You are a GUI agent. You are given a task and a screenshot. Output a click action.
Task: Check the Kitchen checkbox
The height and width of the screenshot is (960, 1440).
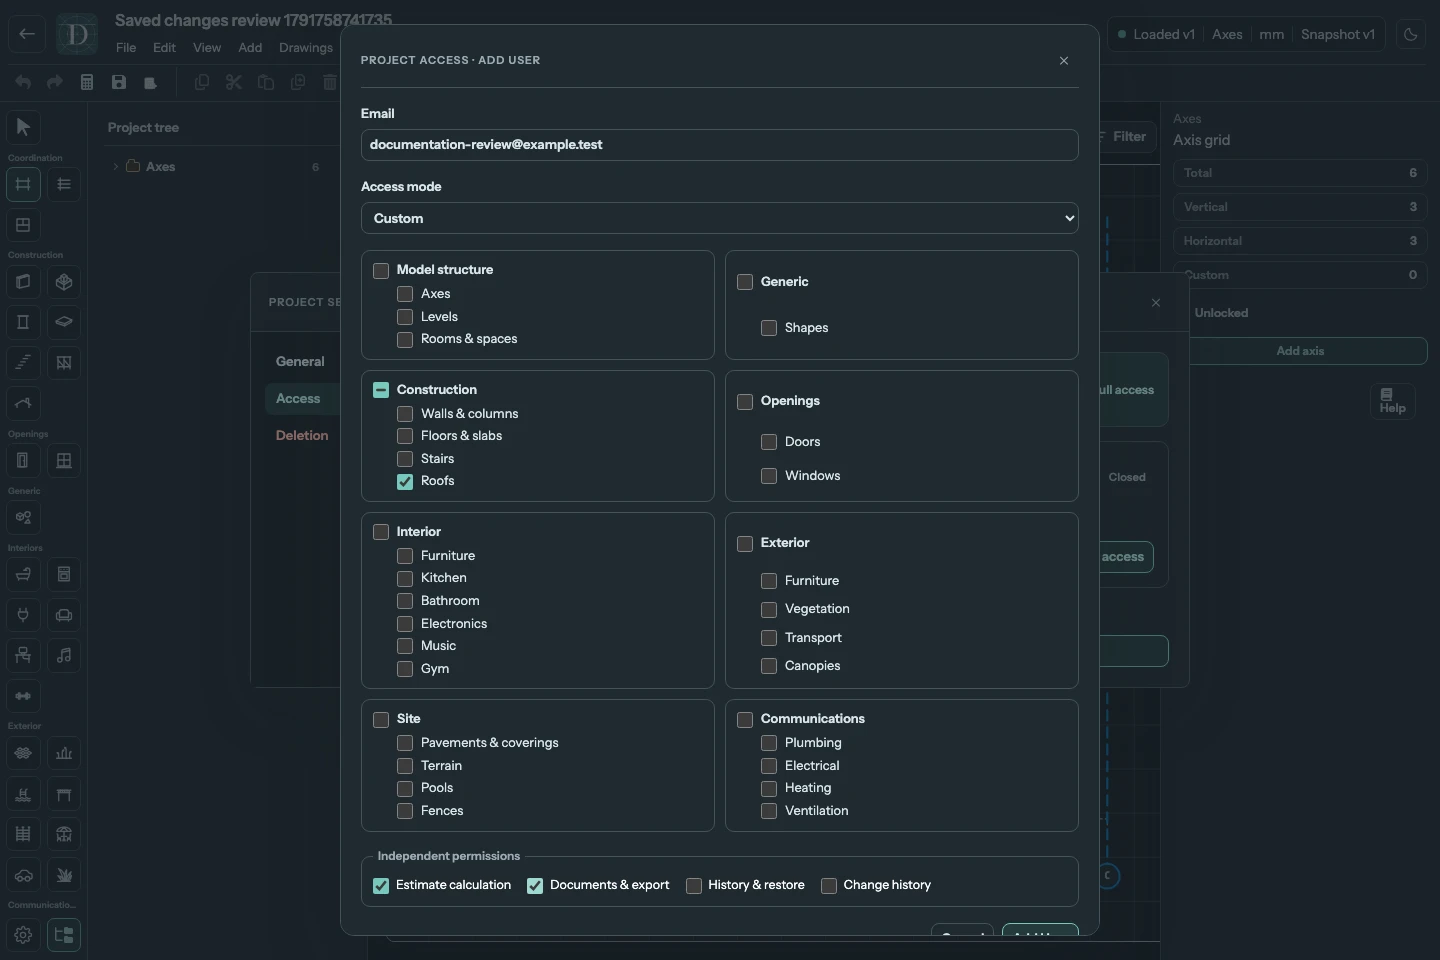point(405,578)
